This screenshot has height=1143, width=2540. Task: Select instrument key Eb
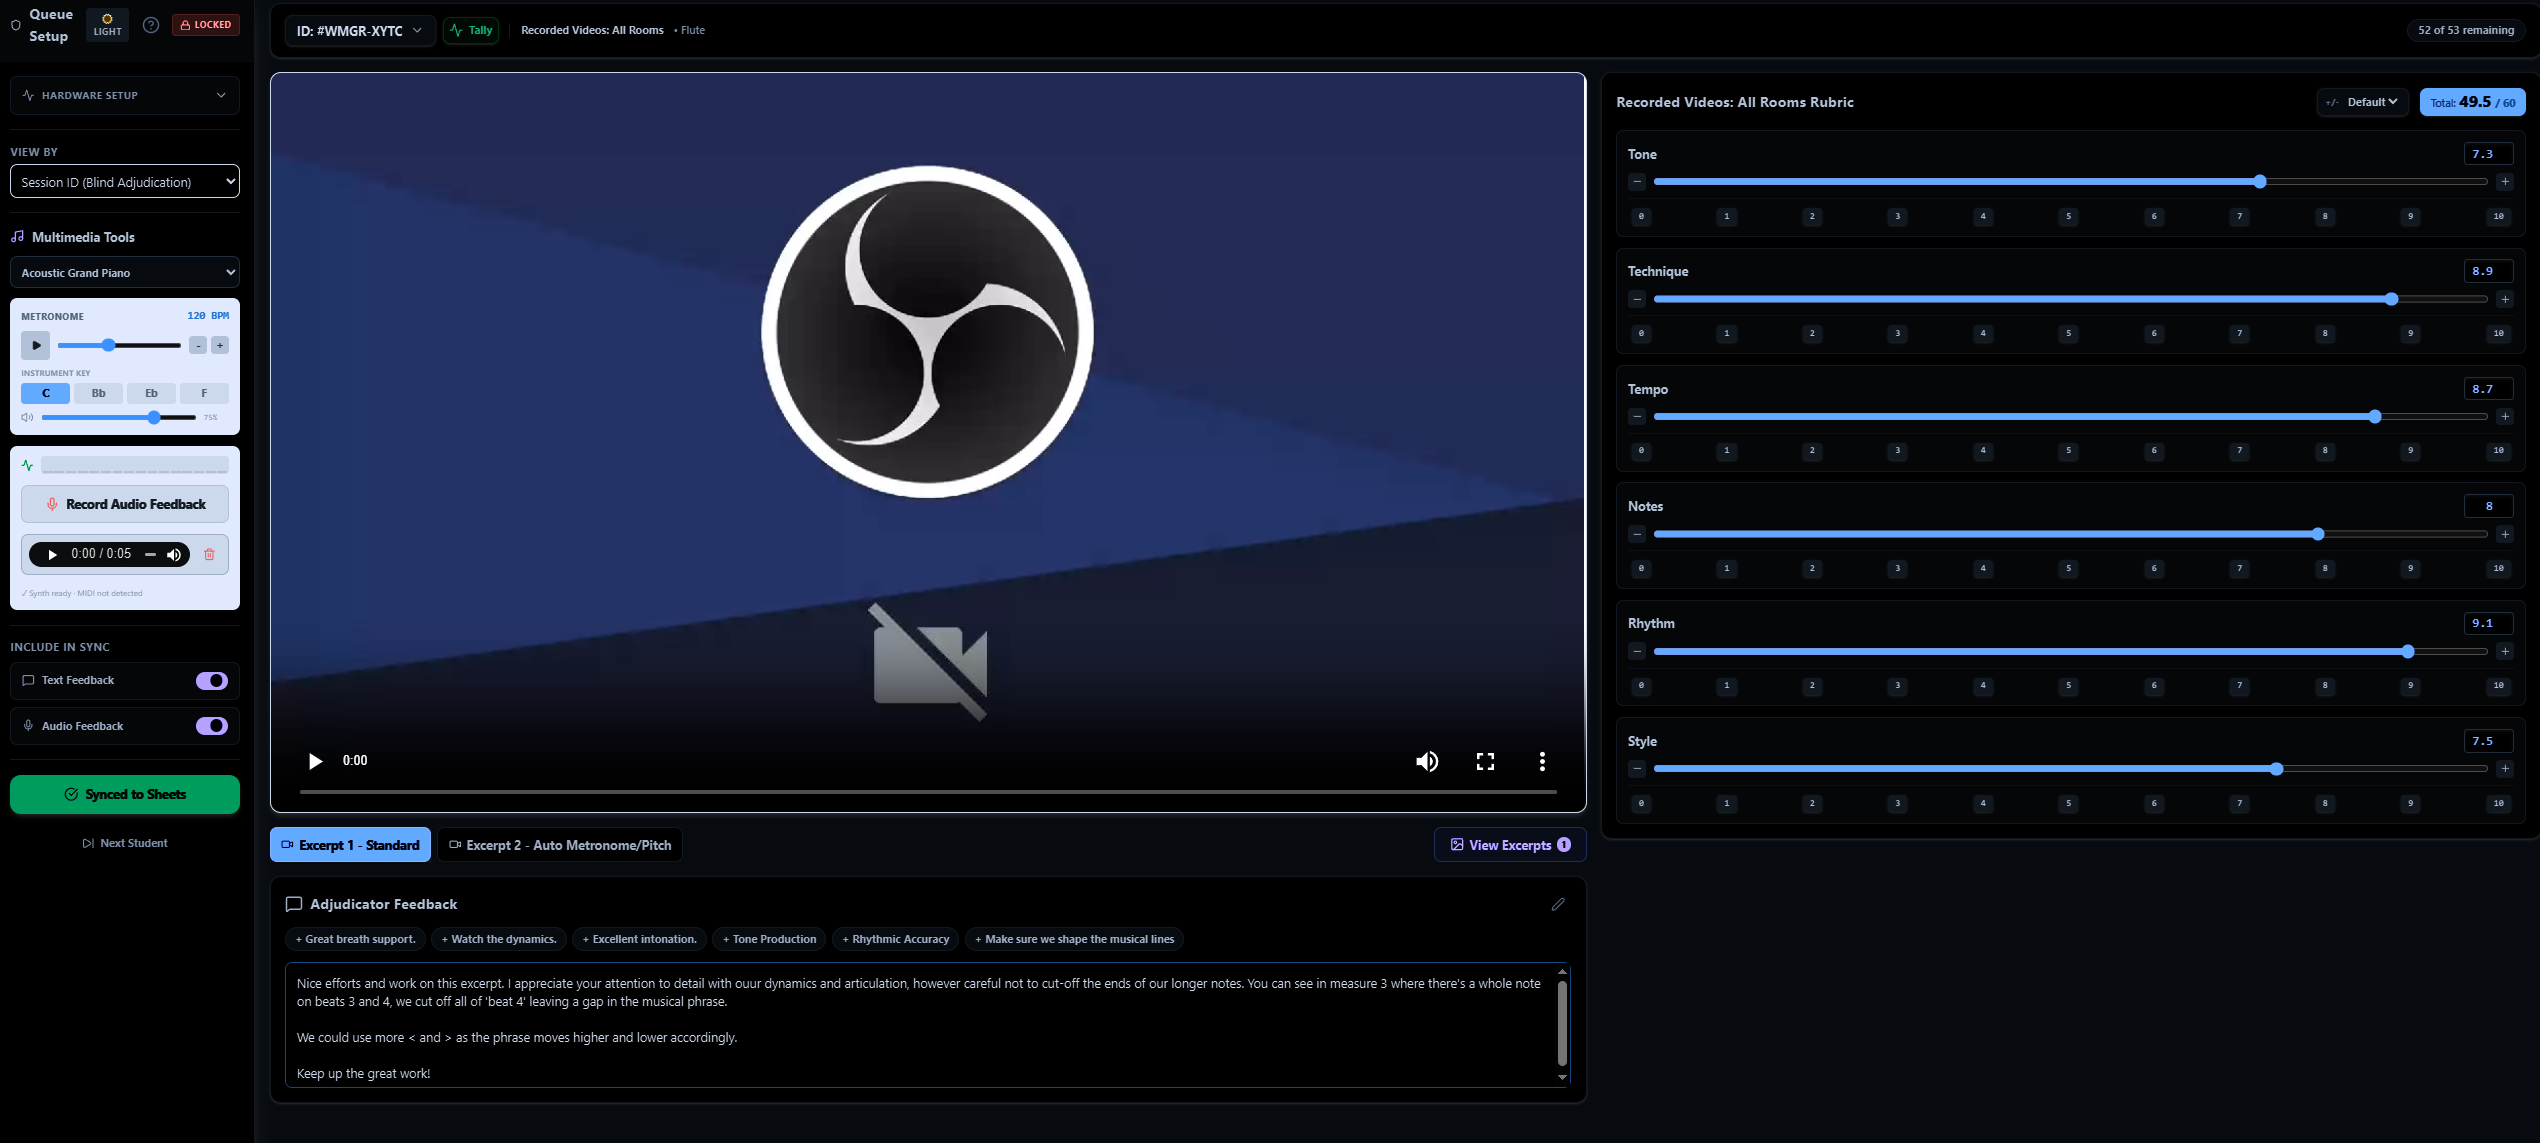coord(151,393)
